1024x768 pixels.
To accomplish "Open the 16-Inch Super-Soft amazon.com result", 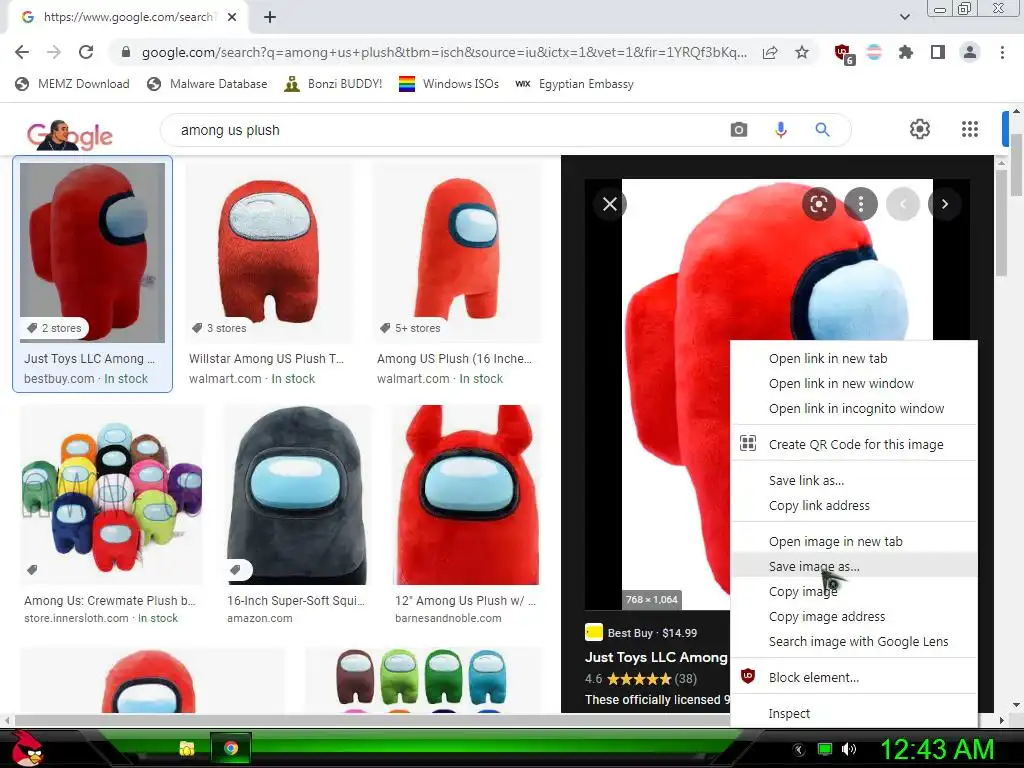I will click(x=297, y=515).
